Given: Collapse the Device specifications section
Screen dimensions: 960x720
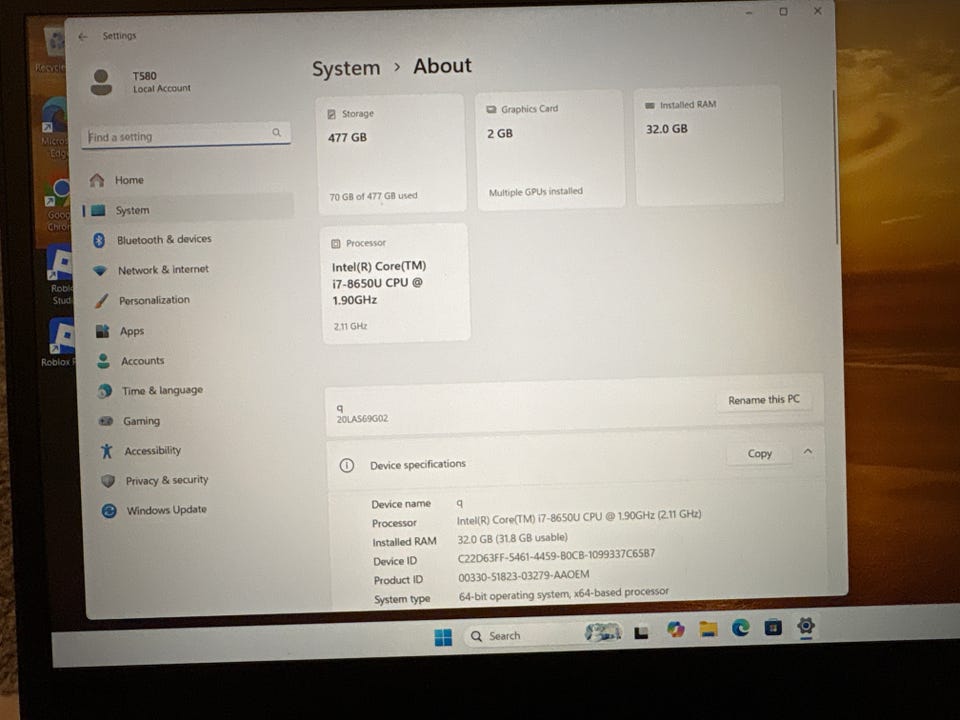Looking at the screenshot, I should click(808, 451).
